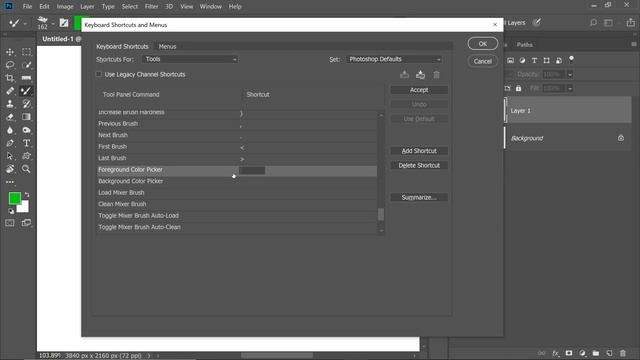640x360 pixels.
Task: Select the Pen tool
Action: [10, 143]
